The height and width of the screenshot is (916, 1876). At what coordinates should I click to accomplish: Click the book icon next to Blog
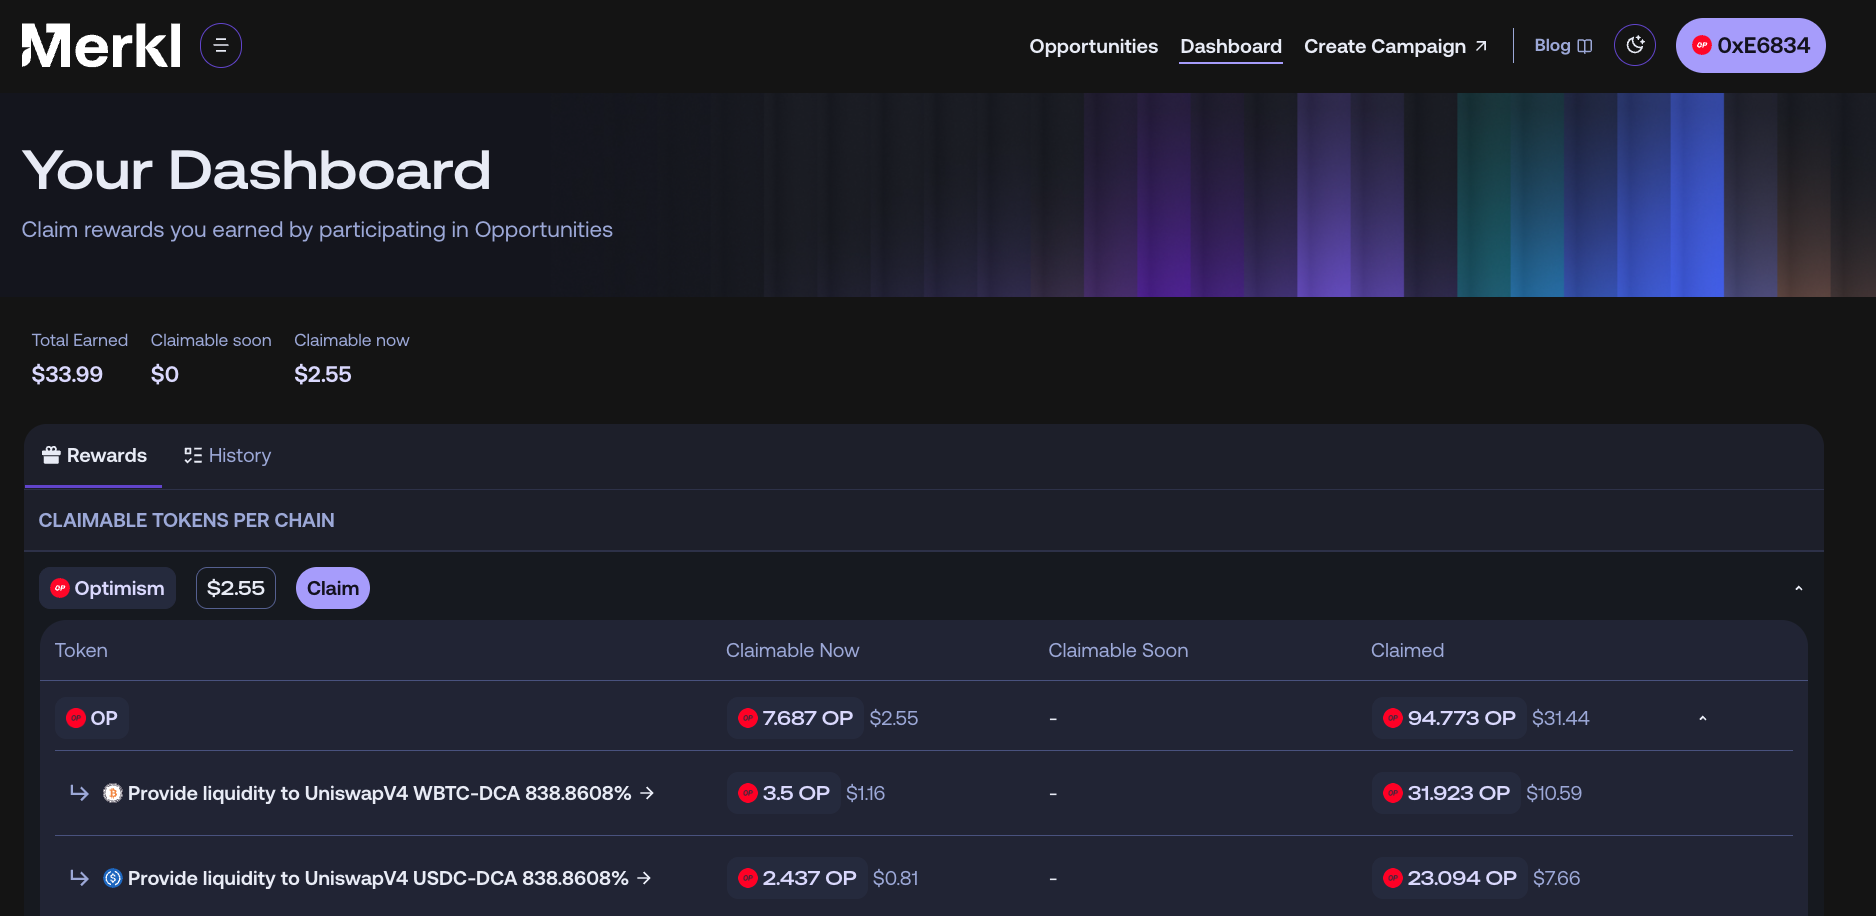click(x=1583, y=45)
